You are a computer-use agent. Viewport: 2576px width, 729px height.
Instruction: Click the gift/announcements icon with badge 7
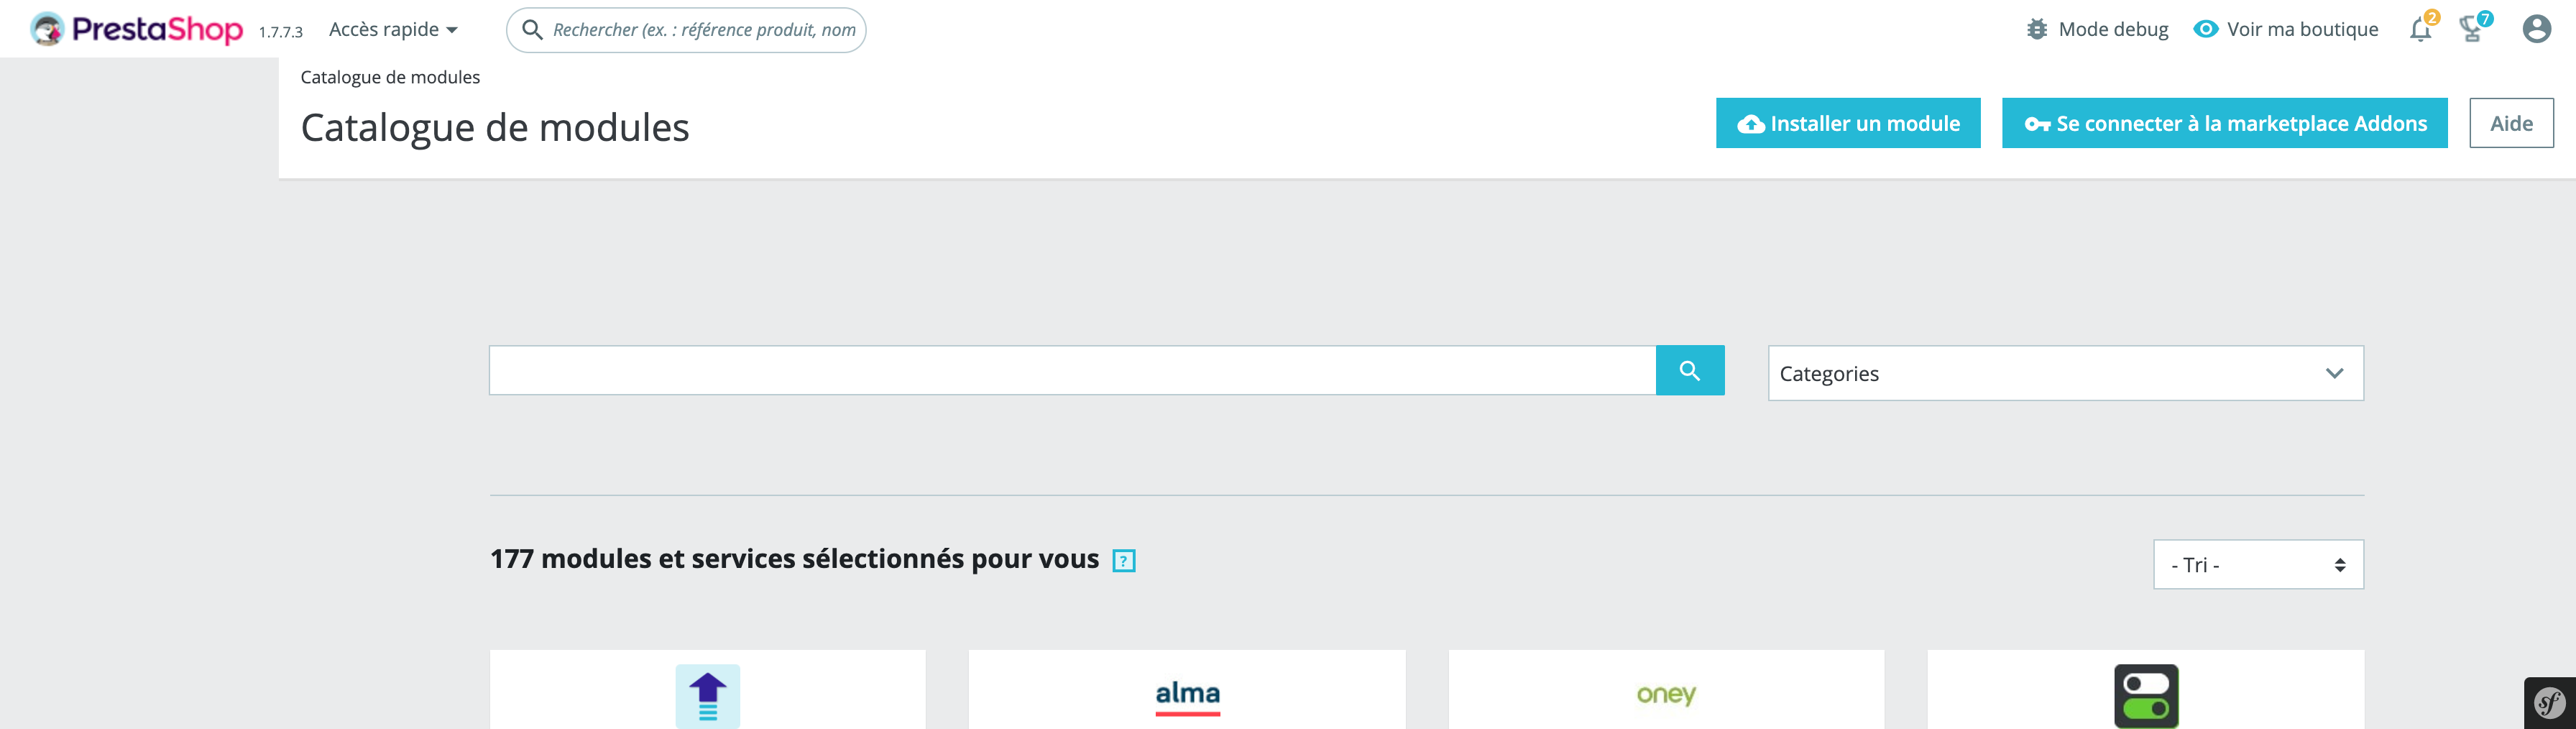[x=2472, y=29]
